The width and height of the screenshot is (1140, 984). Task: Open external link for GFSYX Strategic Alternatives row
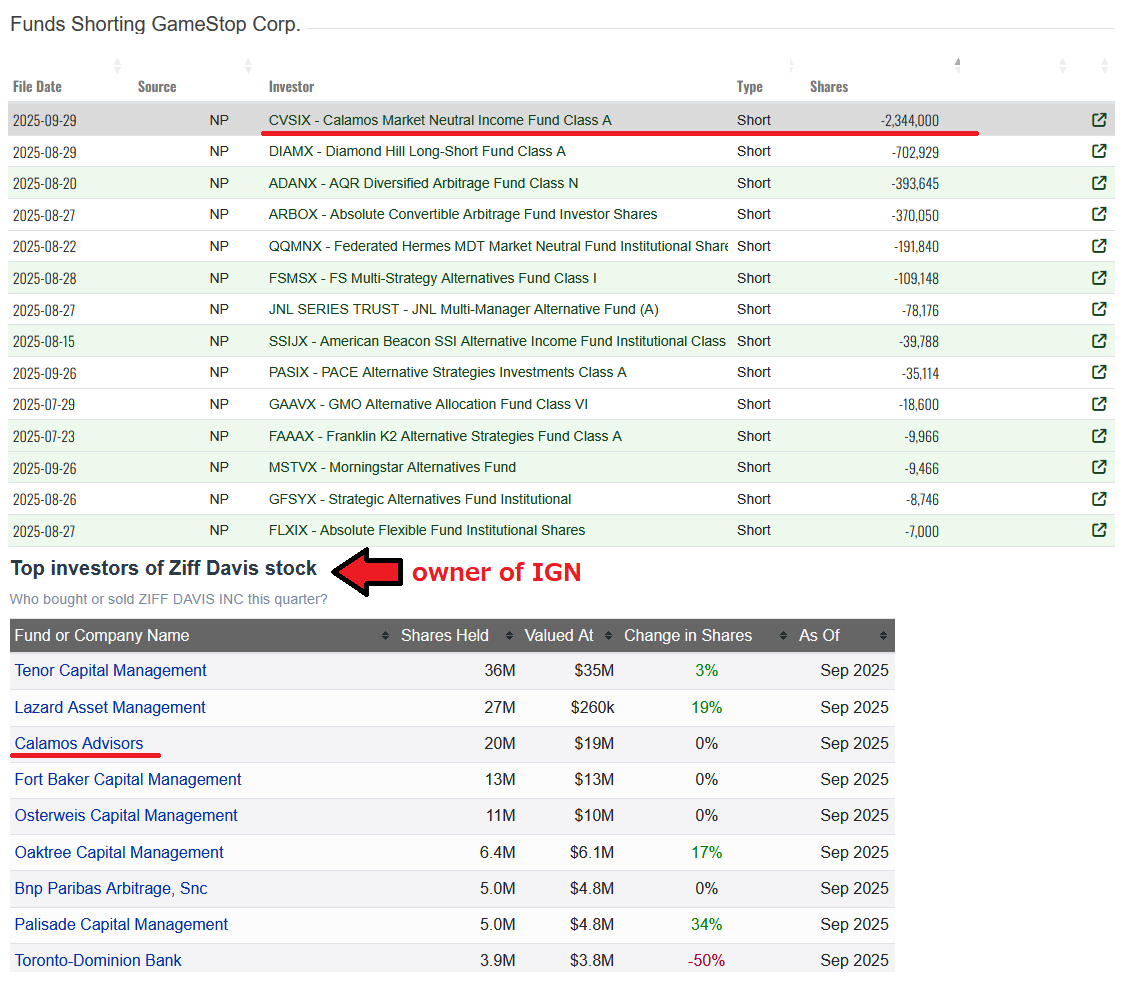tap(1099, 499)
